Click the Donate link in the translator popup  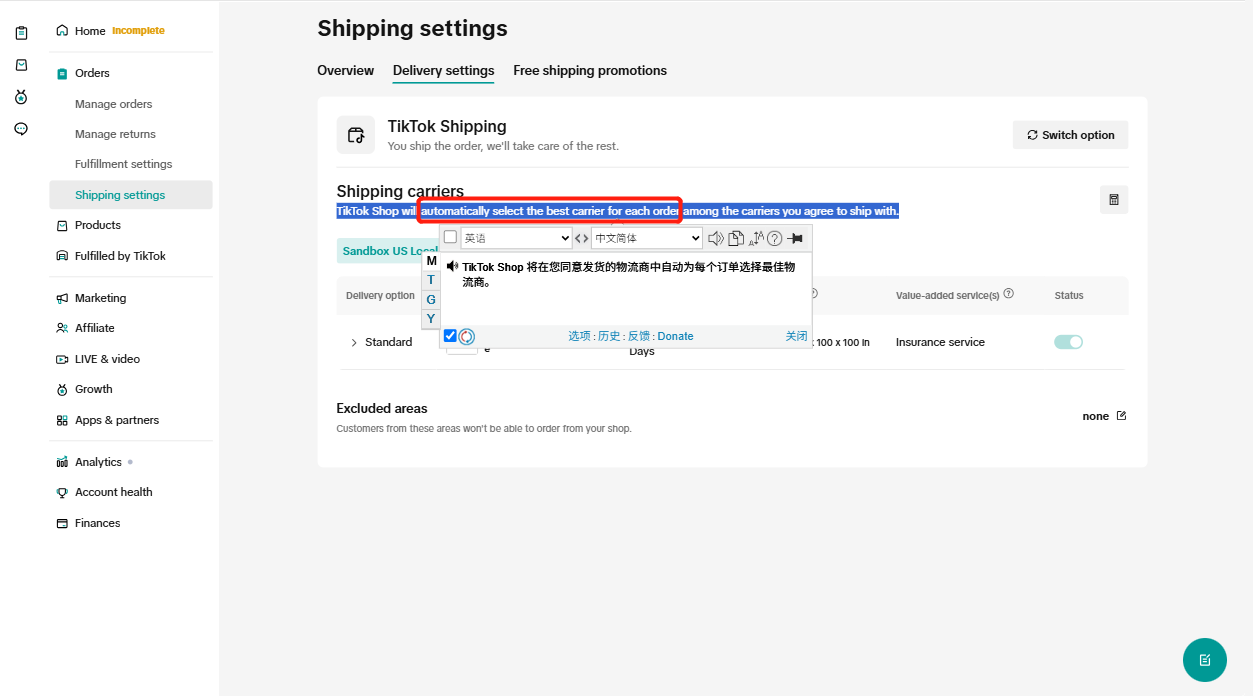pos(675,336)
